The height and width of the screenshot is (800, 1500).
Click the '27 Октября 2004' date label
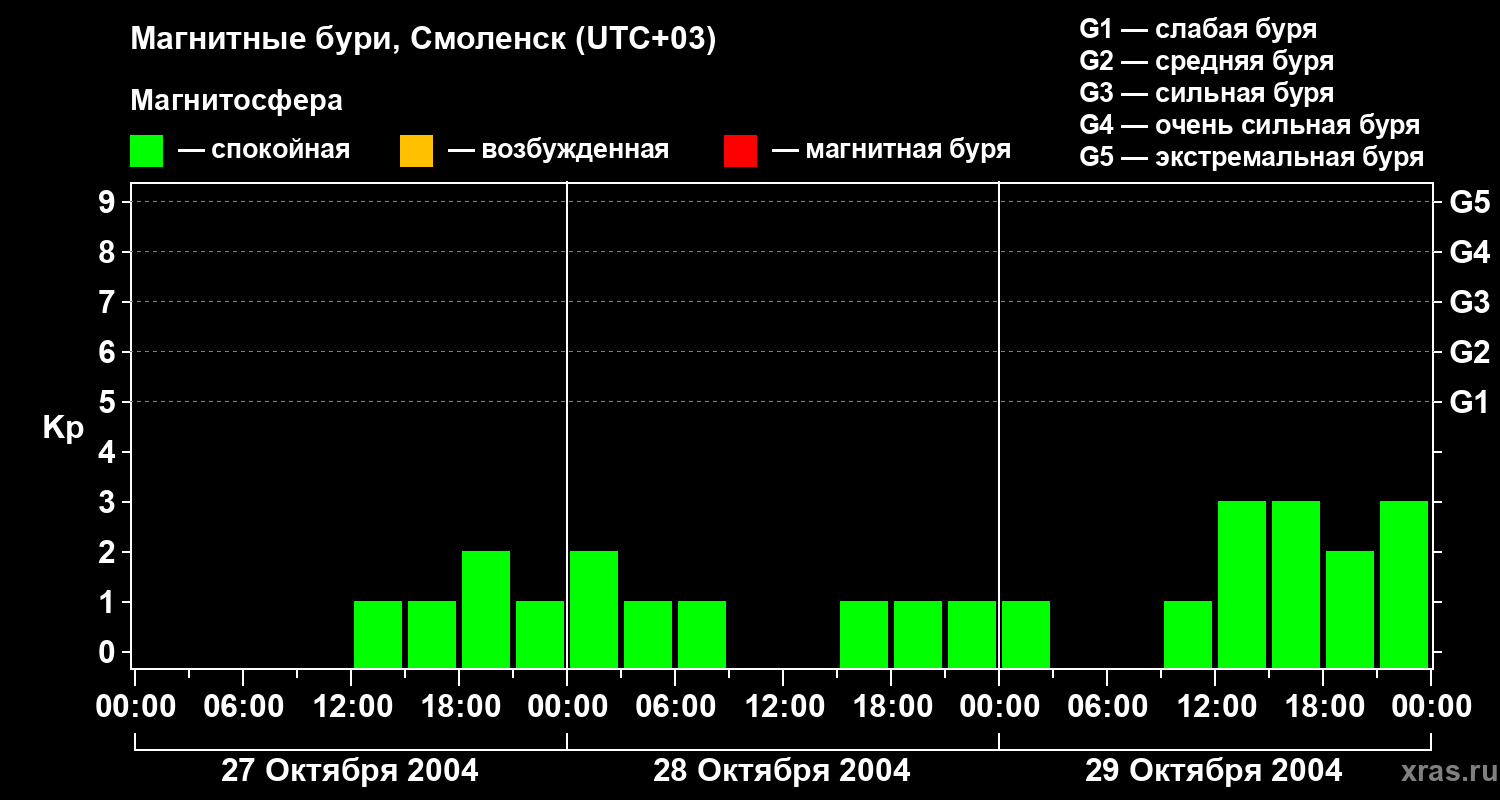click(350, 771)
